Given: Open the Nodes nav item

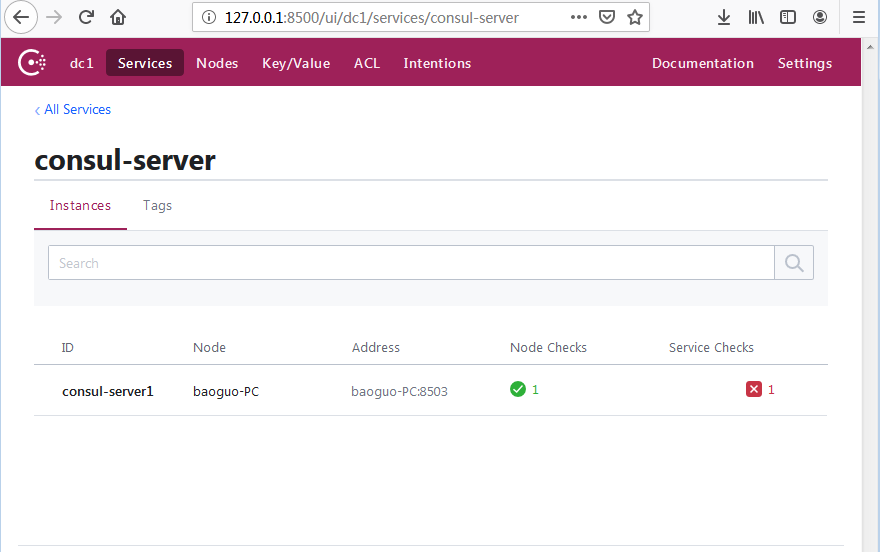Looking at the screenshot, I should coord(217,63).
